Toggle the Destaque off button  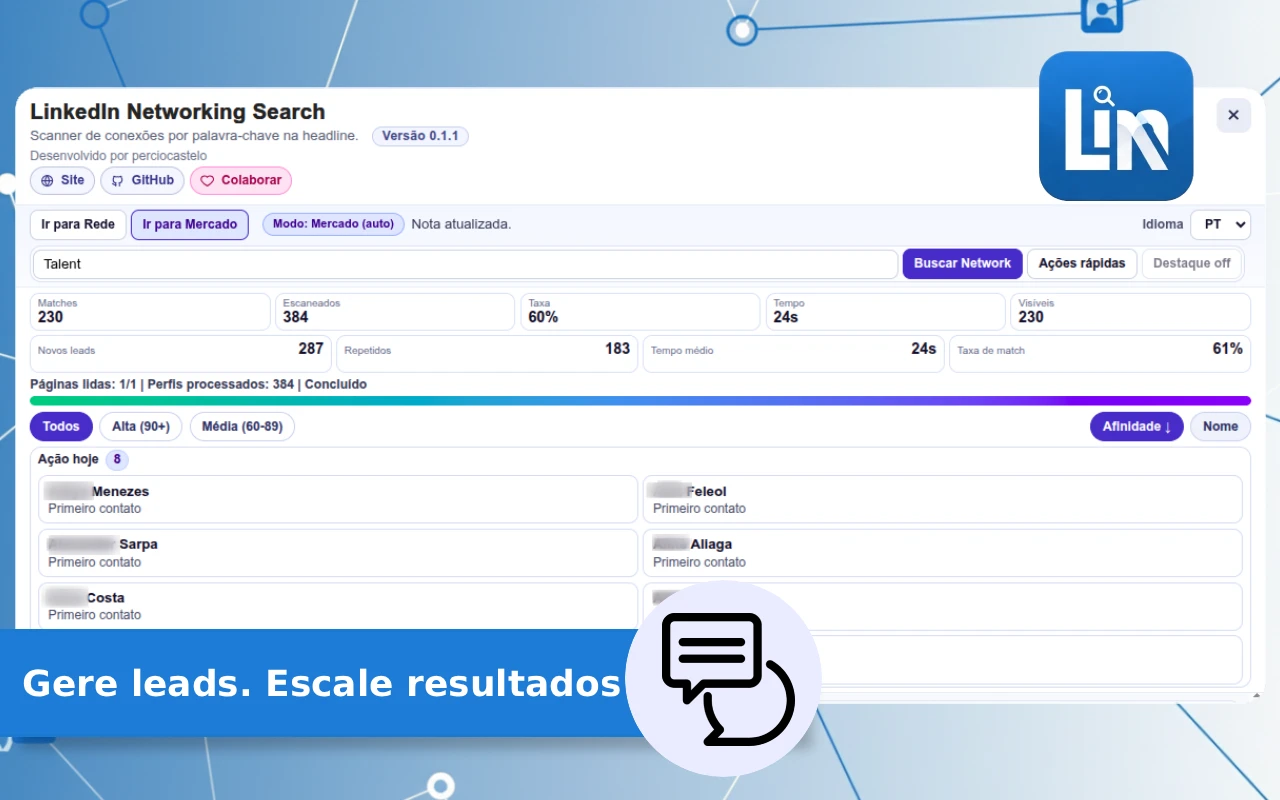click(1191, 264)
